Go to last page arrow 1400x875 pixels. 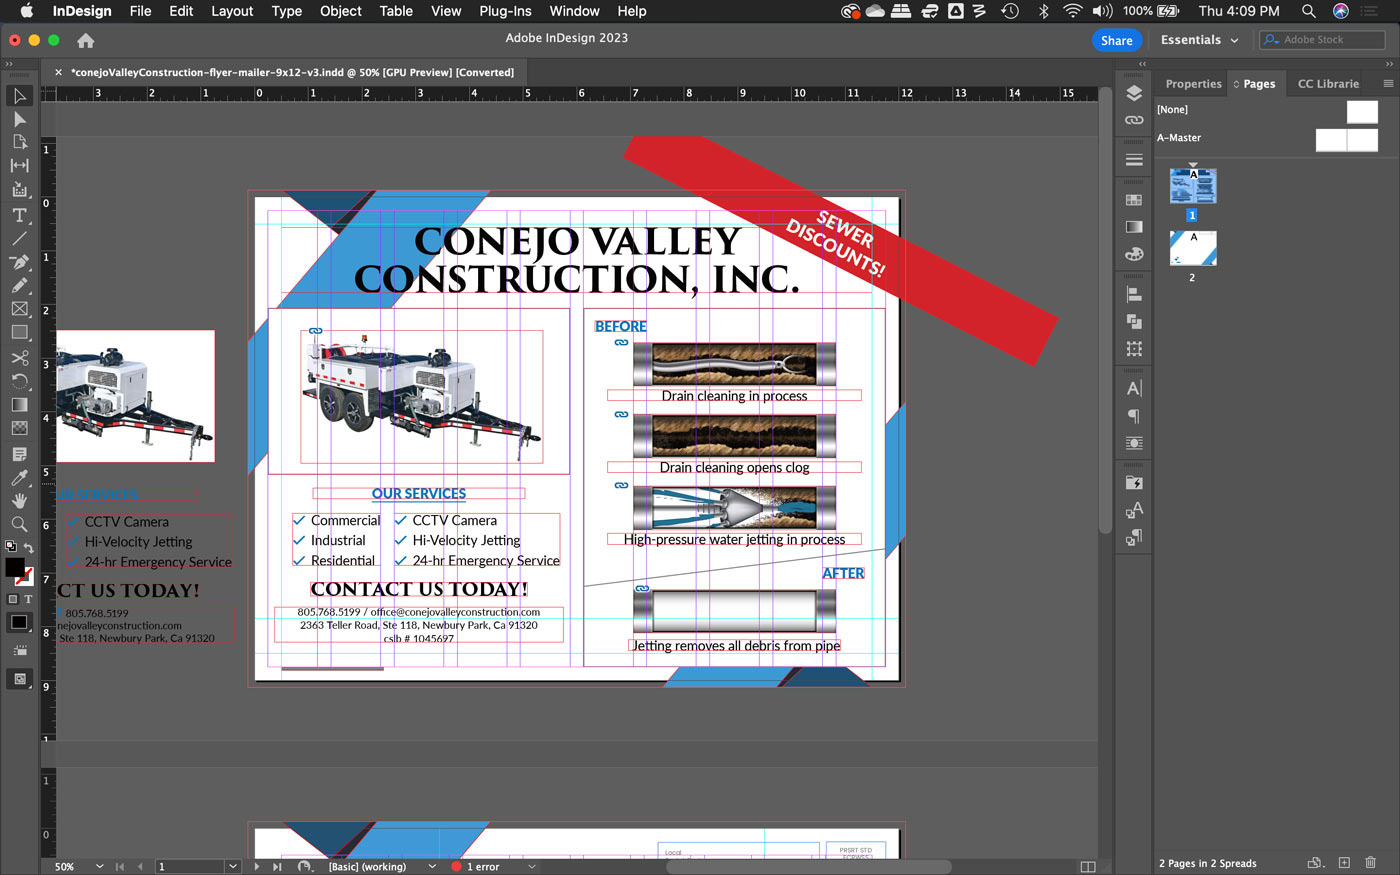277,866
